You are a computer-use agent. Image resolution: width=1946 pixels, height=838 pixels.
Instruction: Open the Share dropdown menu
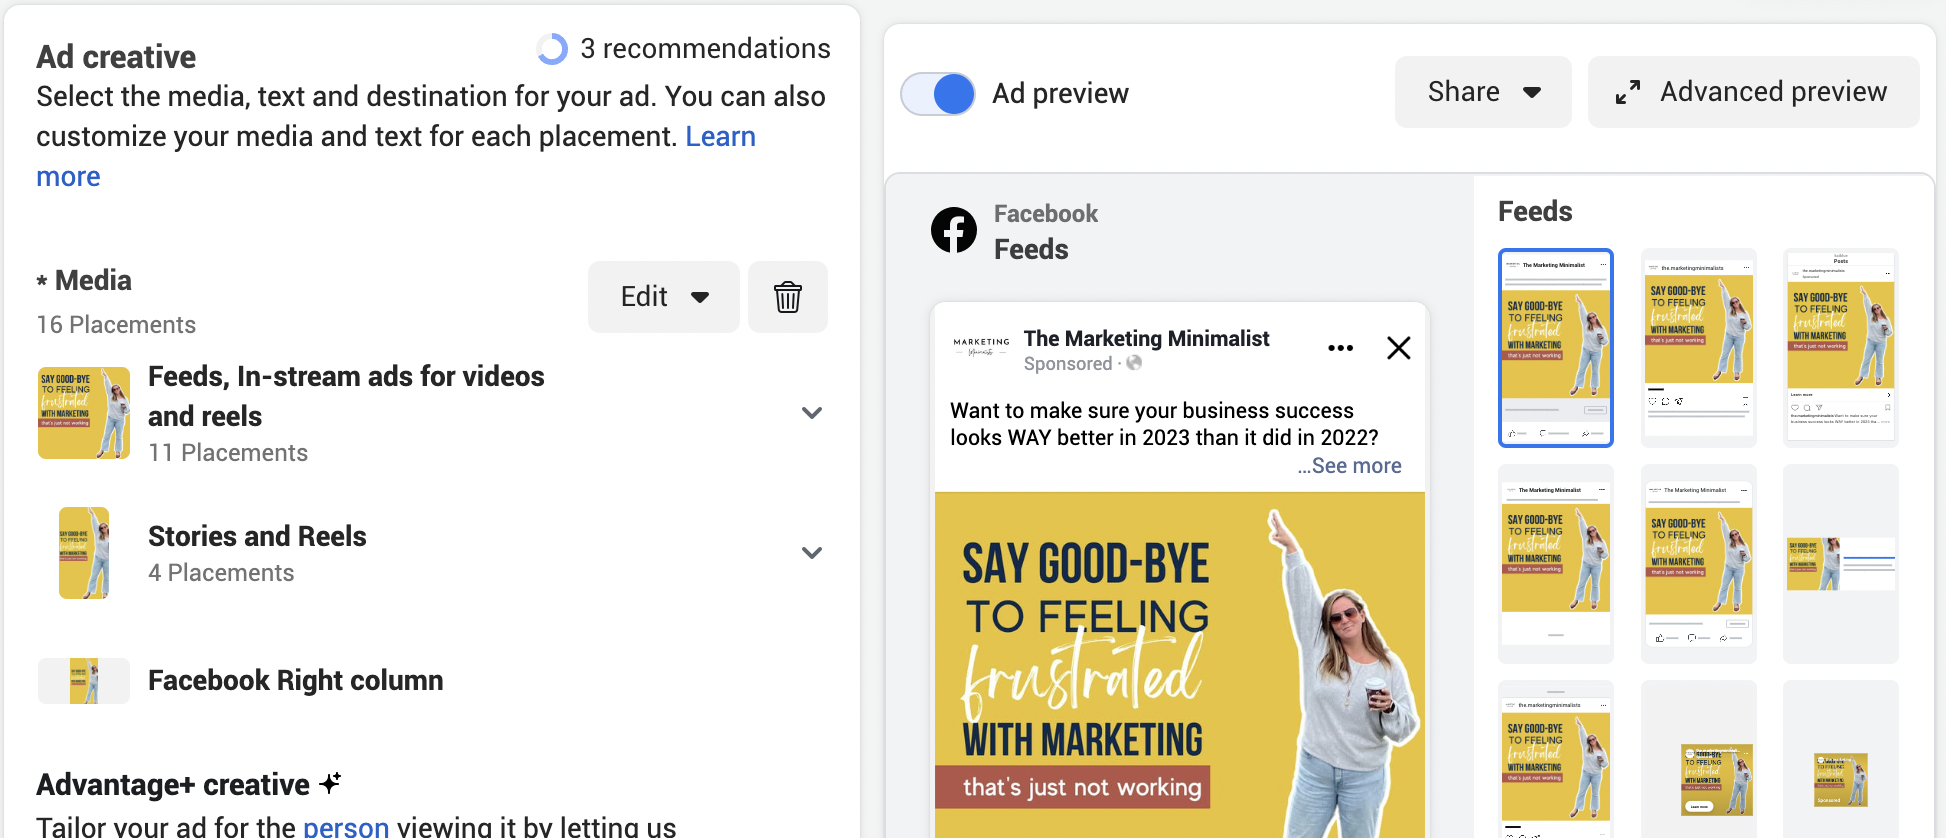click(1483, 92)
